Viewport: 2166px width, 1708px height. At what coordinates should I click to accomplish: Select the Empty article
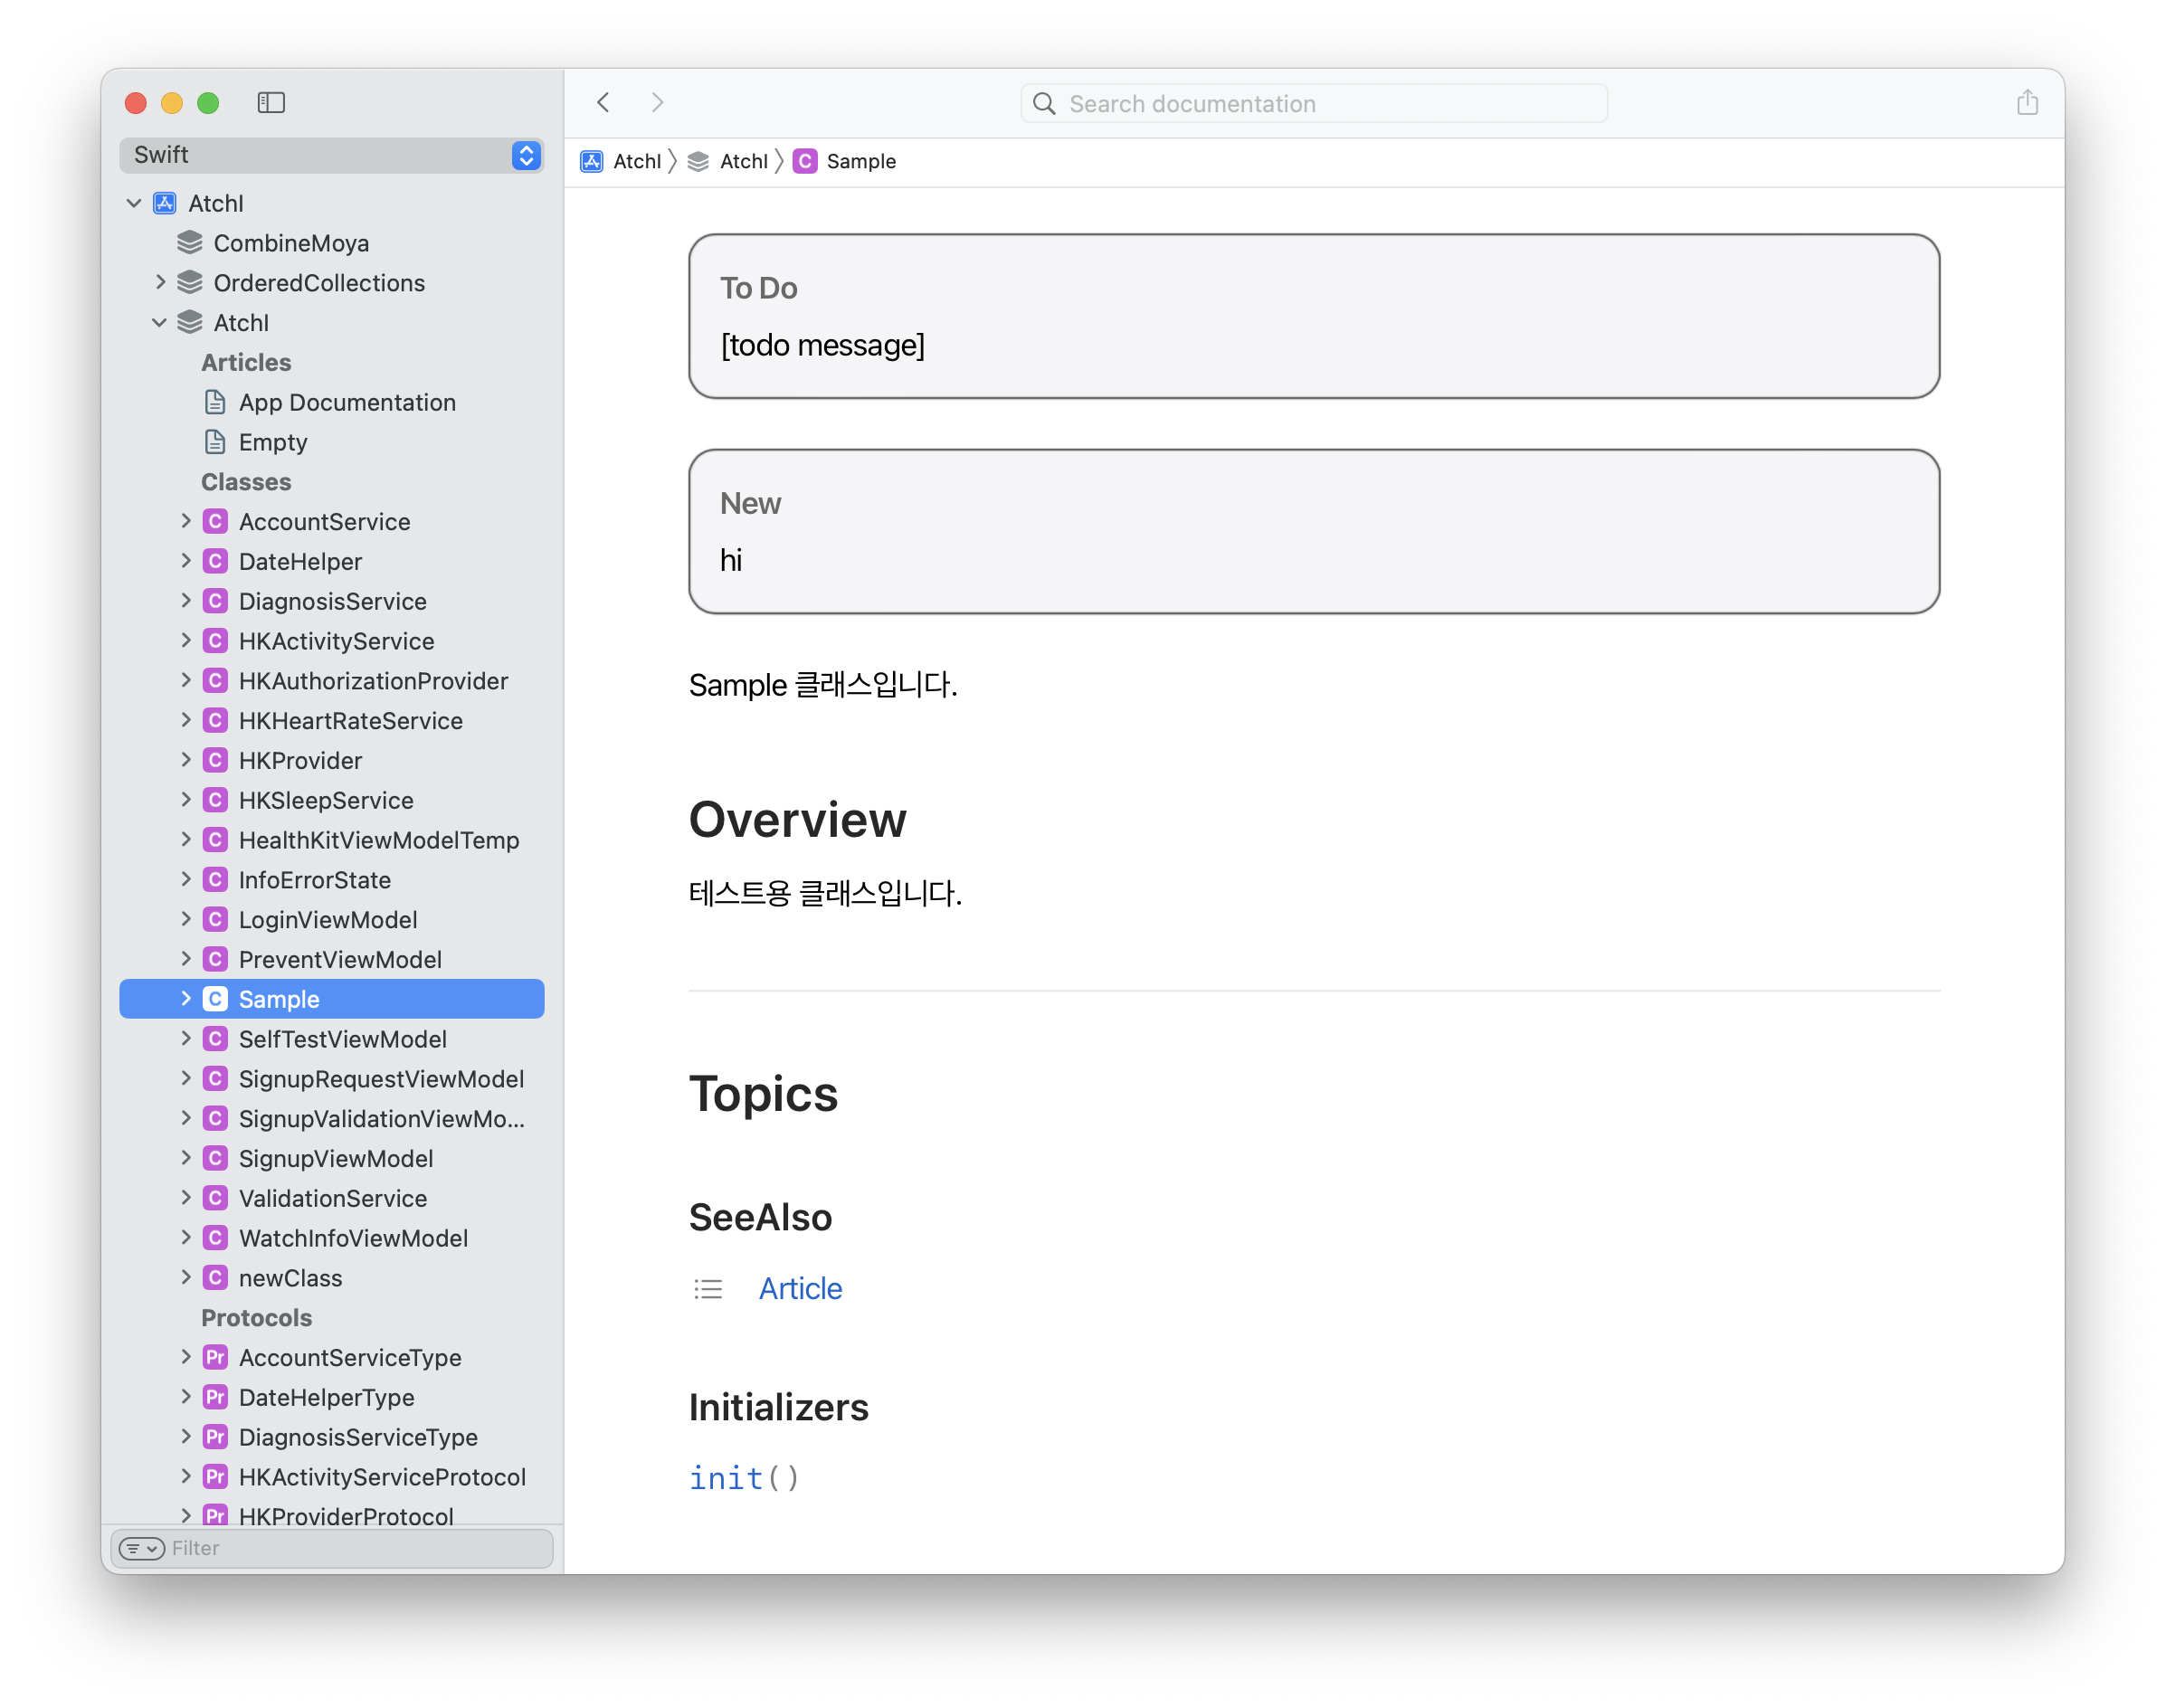[272, 443]
